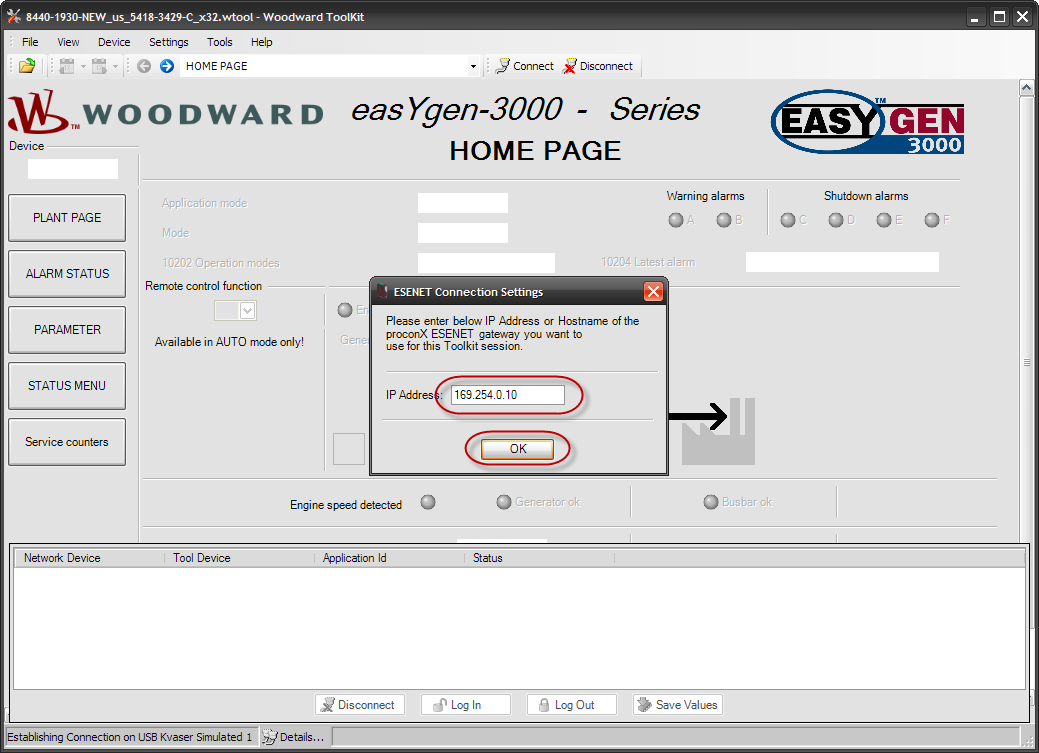Open the Remote control function combo box
The width and height of the screenshot is (1039, 753).
(x=235, y=310)
